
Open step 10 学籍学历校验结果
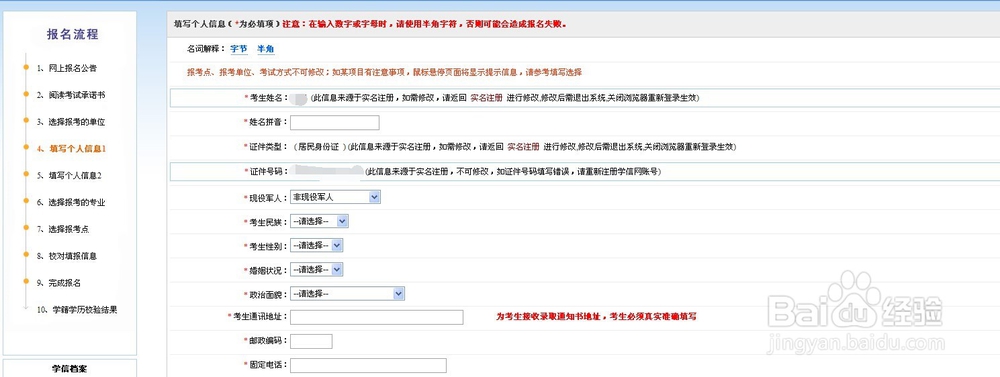(x=77, y=310)
